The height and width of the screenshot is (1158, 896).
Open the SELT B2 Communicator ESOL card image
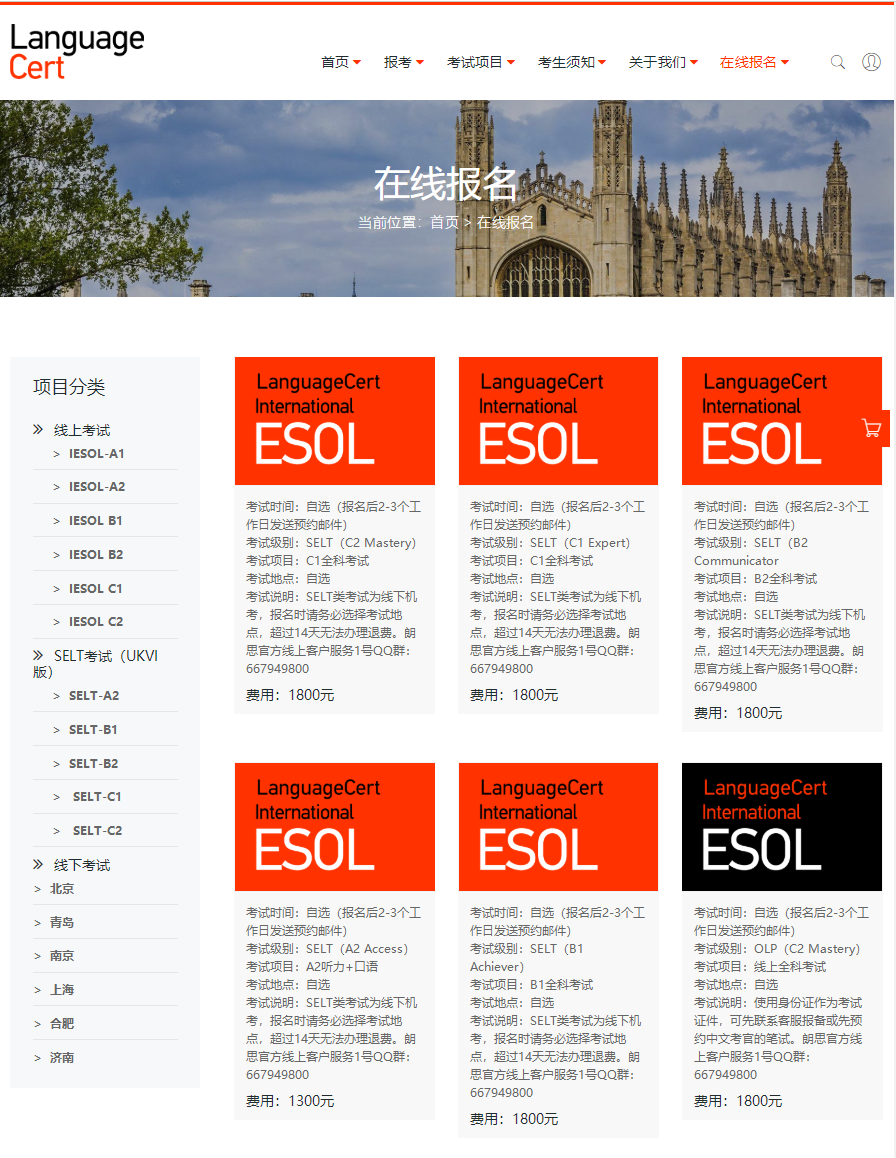782,421
